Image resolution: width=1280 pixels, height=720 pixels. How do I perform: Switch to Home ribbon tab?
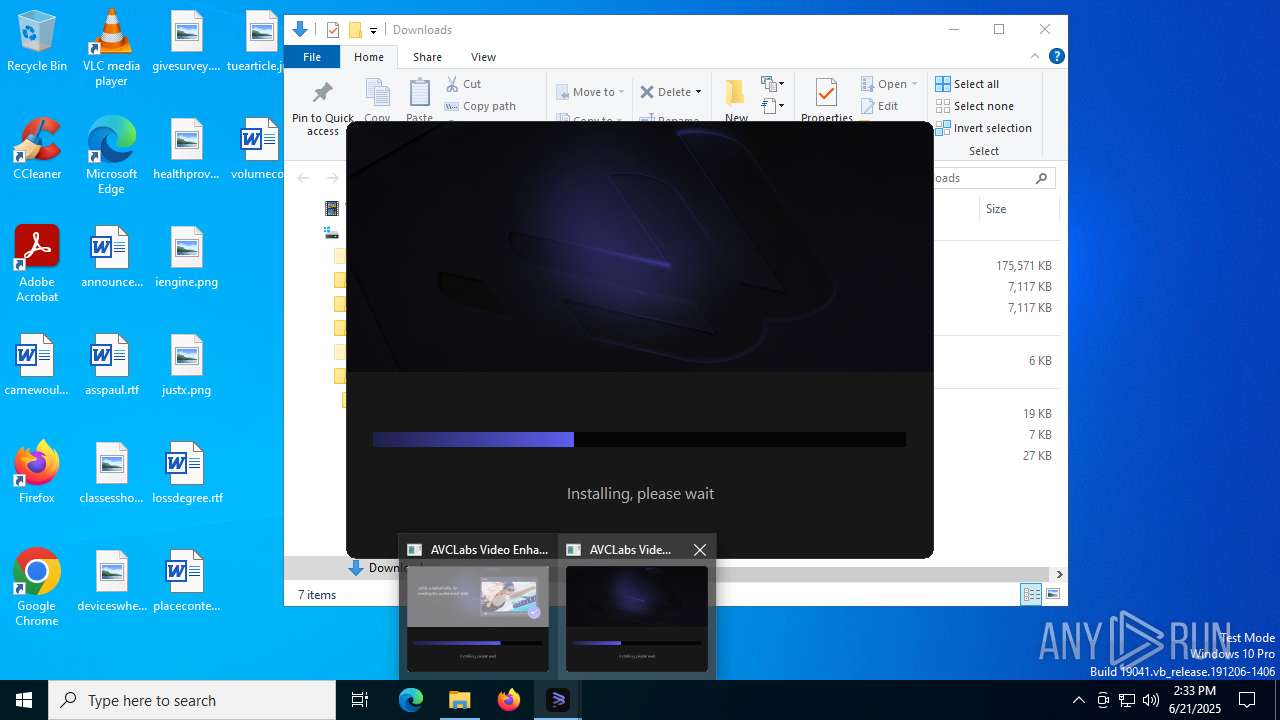[368, 57]
